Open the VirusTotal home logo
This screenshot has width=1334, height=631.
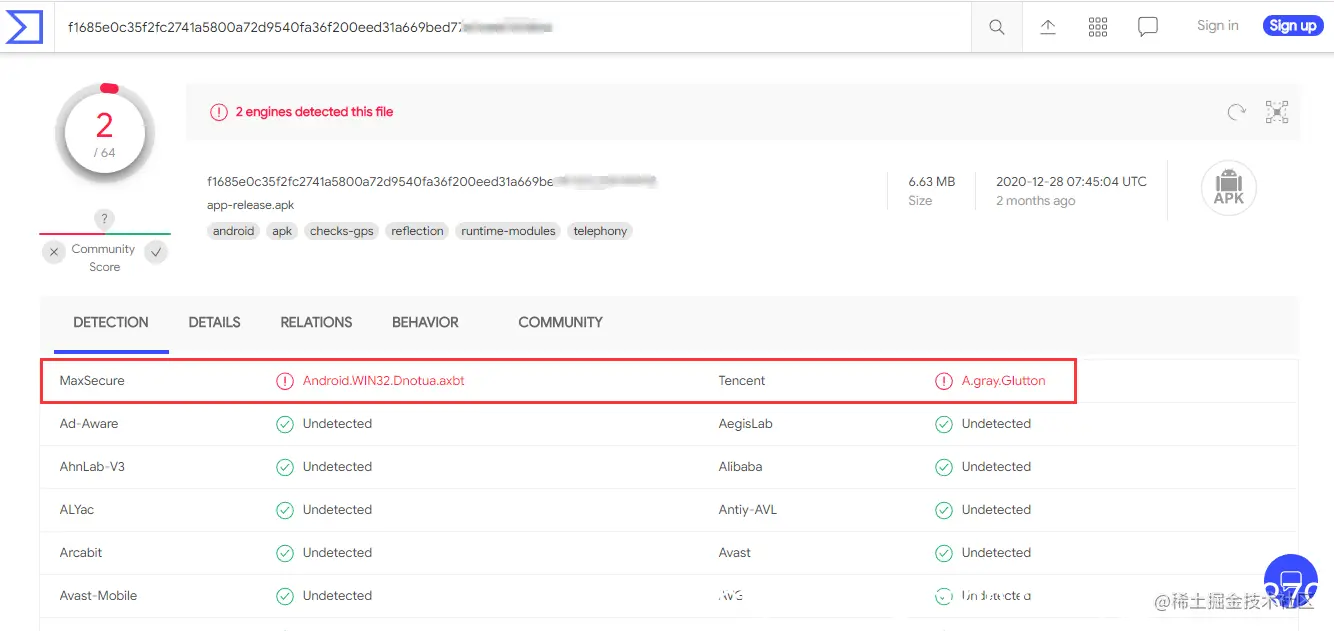click(25, 27)
